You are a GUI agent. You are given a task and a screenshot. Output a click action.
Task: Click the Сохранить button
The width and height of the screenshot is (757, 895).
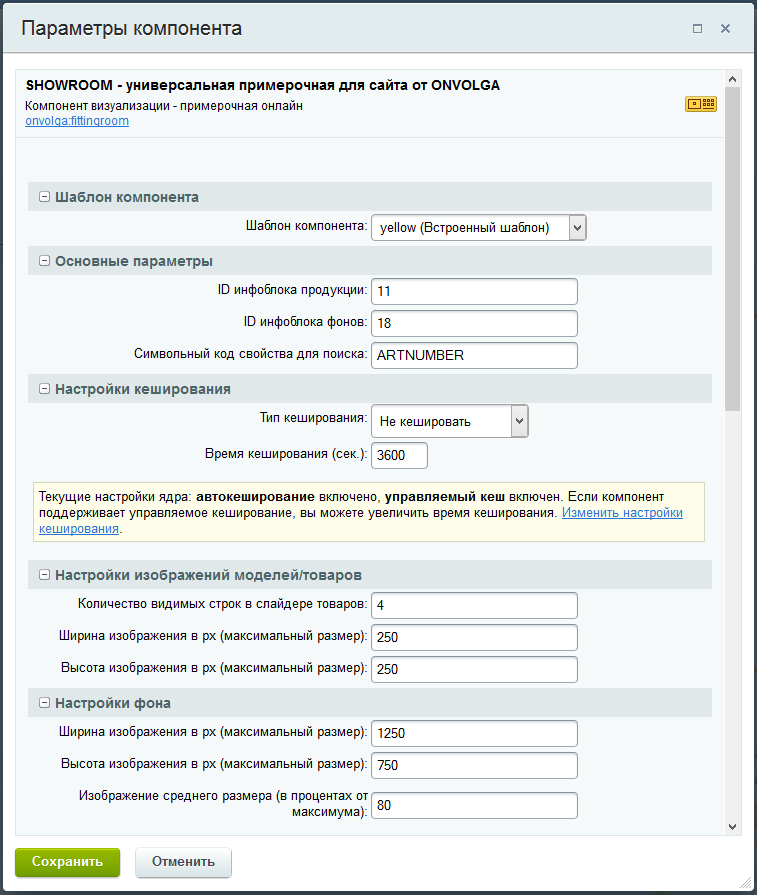[x=67, y=861]
